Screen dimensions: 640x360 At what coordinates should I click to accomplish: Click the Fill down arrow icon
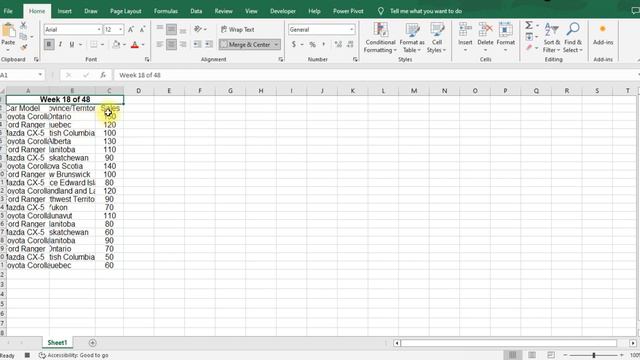pos(529,37)
